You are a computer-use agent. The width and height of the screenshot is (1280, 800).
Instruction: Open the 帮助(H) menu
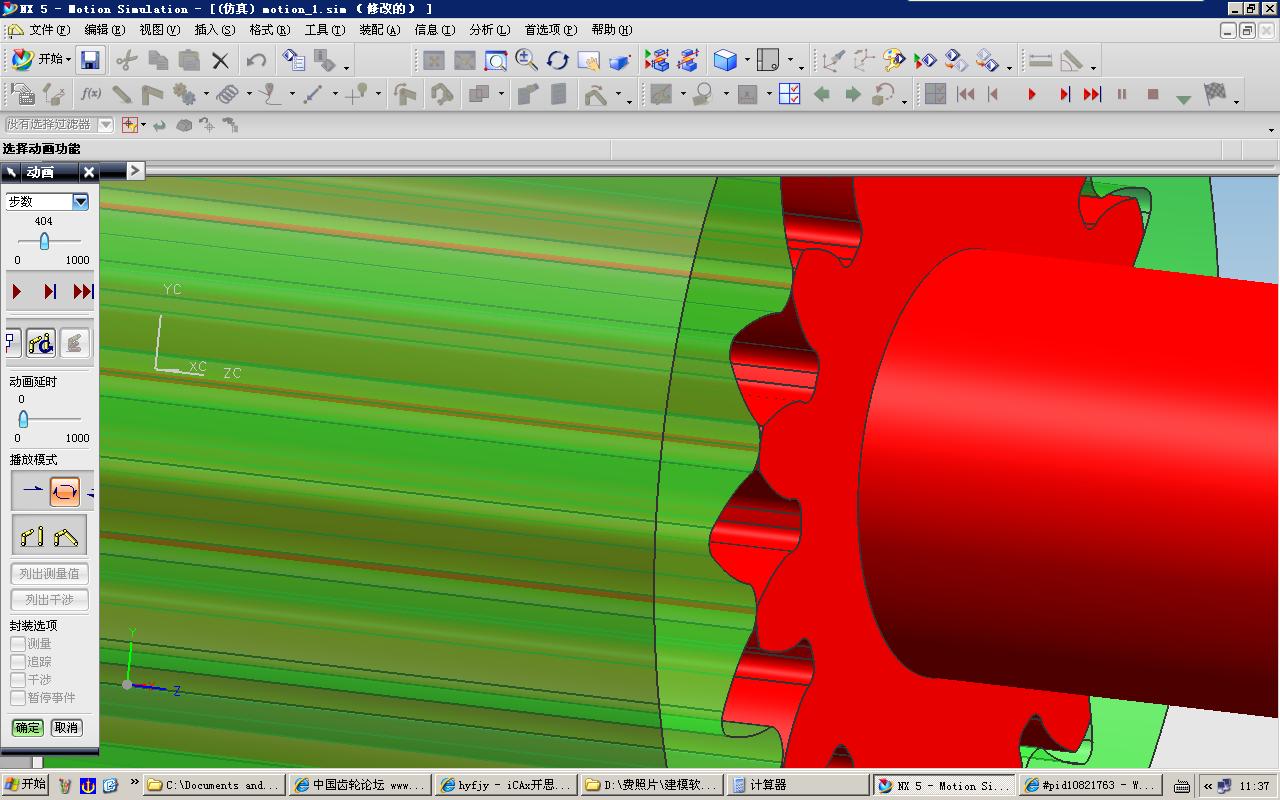pos(612,30)
